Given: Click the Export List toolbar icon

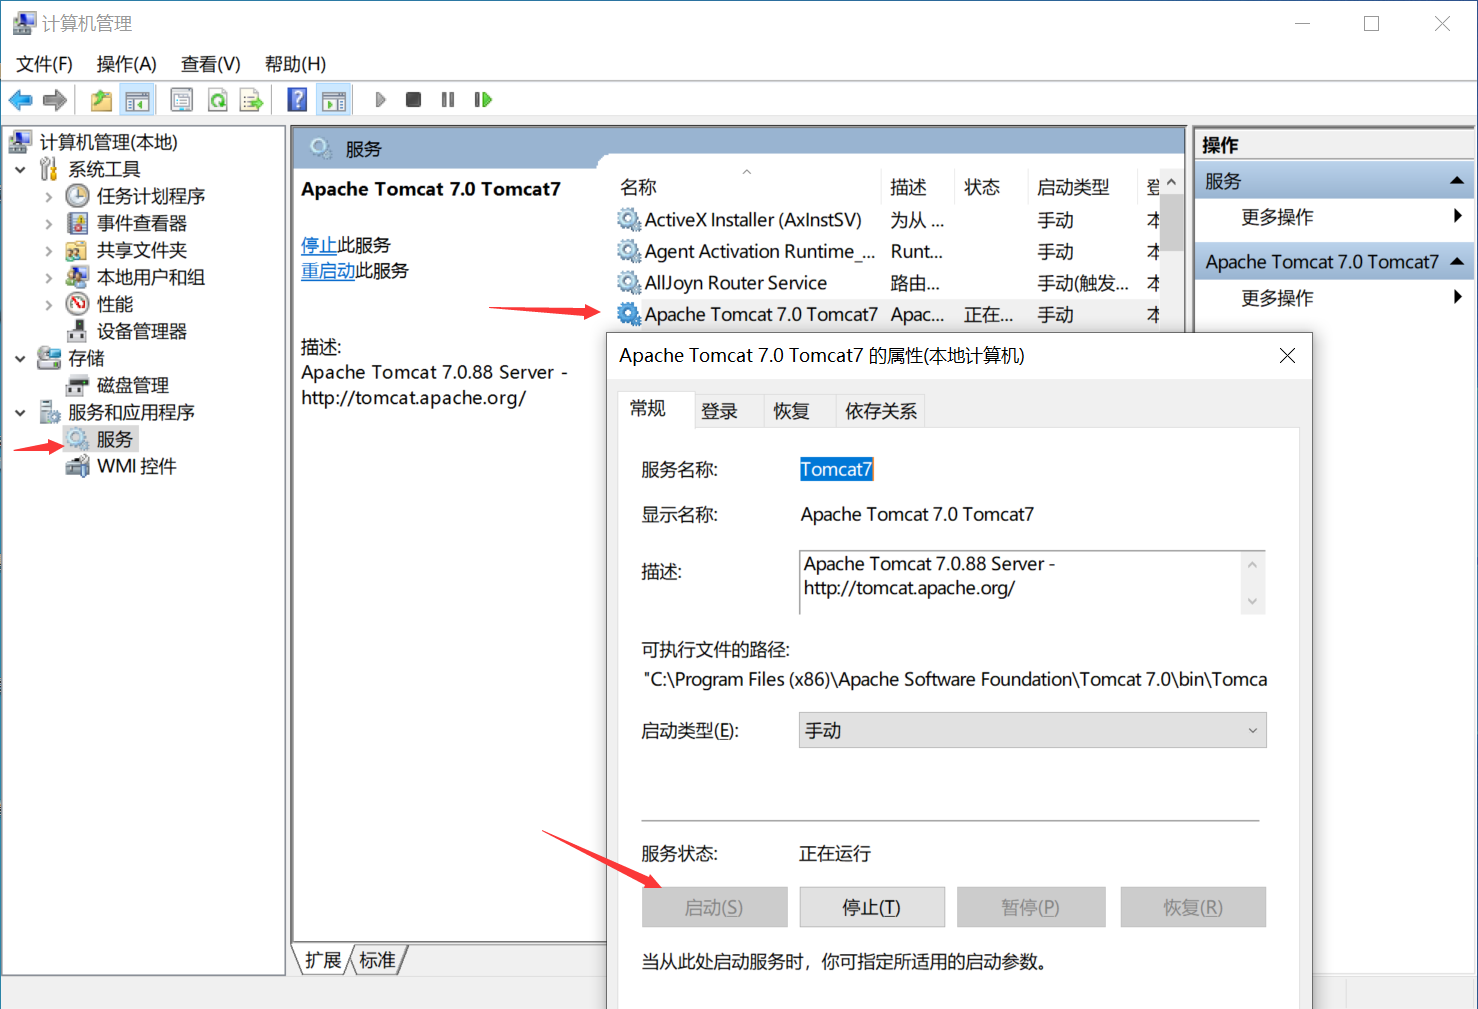Looking at the screenshot, I should 251,100.
